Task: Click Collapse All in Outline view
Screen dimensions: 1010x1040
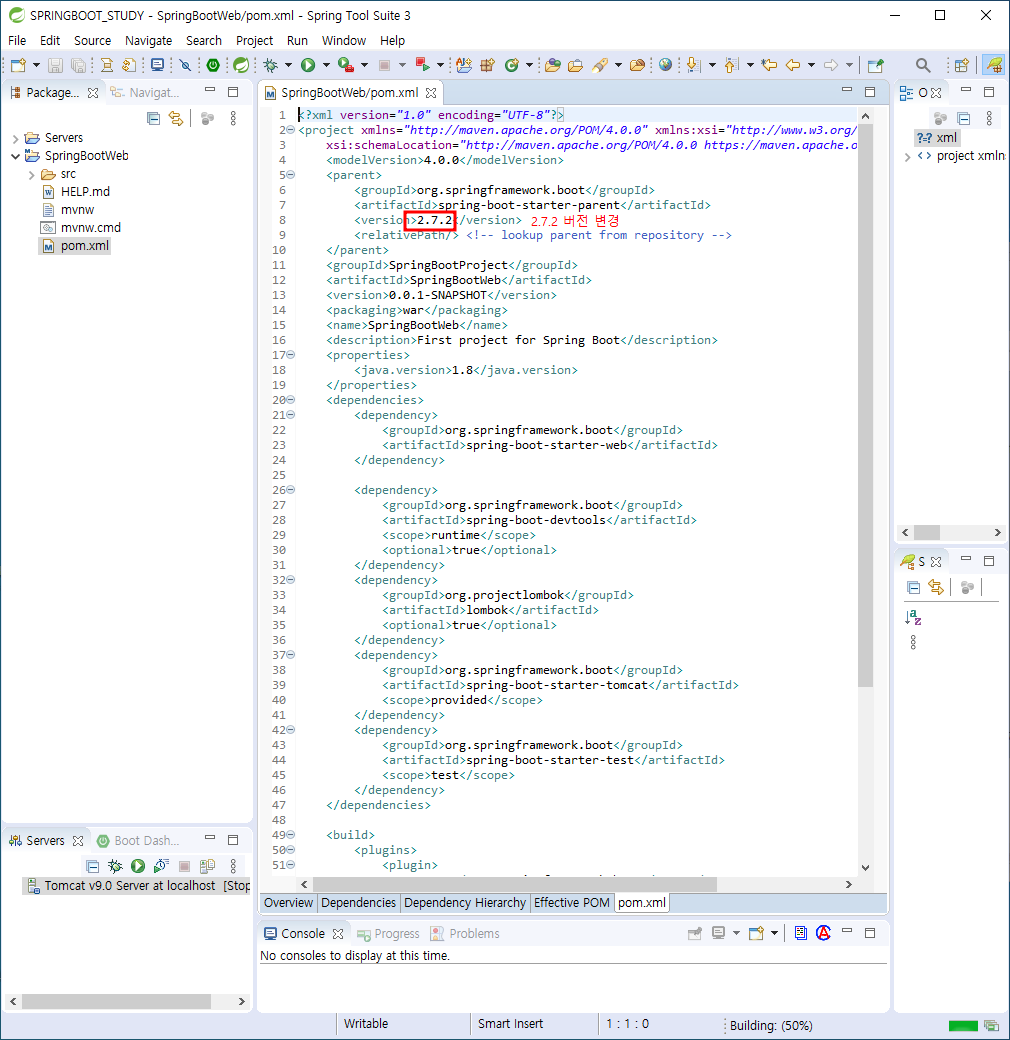Action: click(964, 119)
